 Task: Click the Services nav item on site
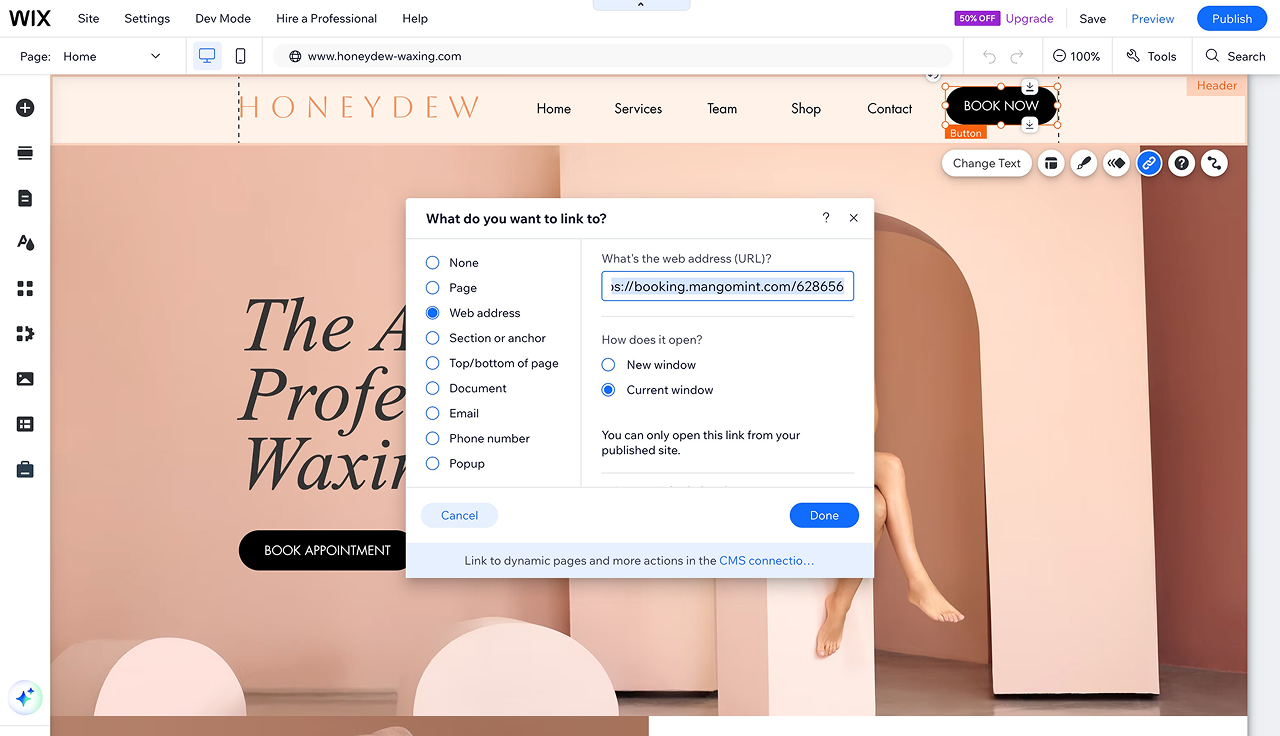(638, 109)
